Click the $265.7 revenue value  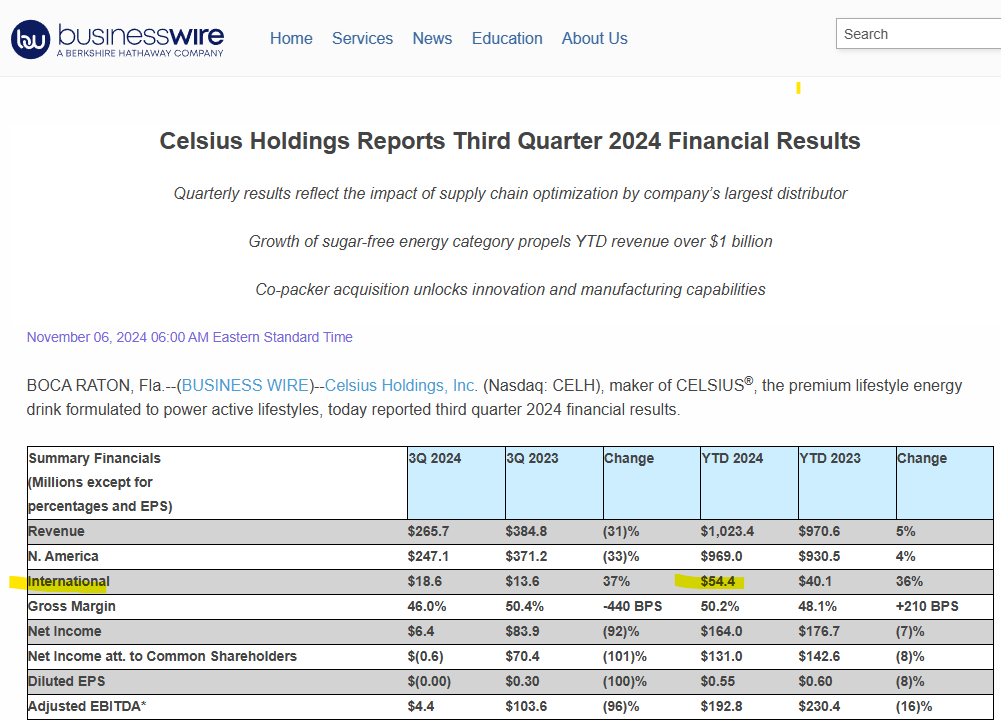point(428,531)
